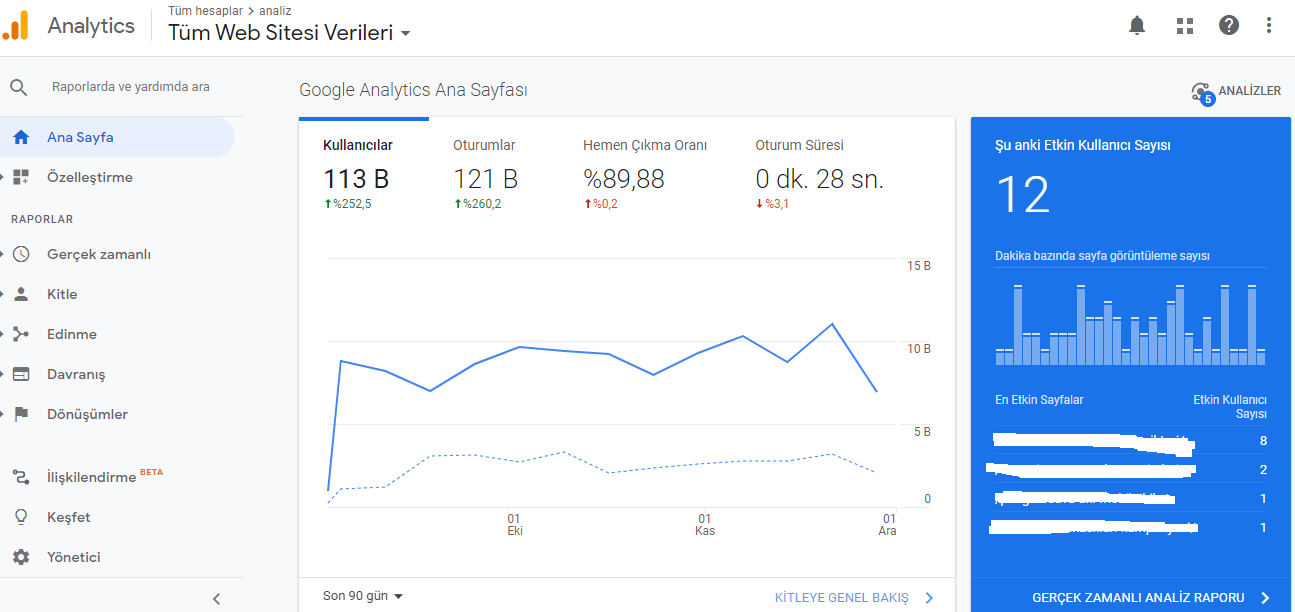Open the Yönetici gear icon
The image size is (1295, 612).
tap(21, 557)
